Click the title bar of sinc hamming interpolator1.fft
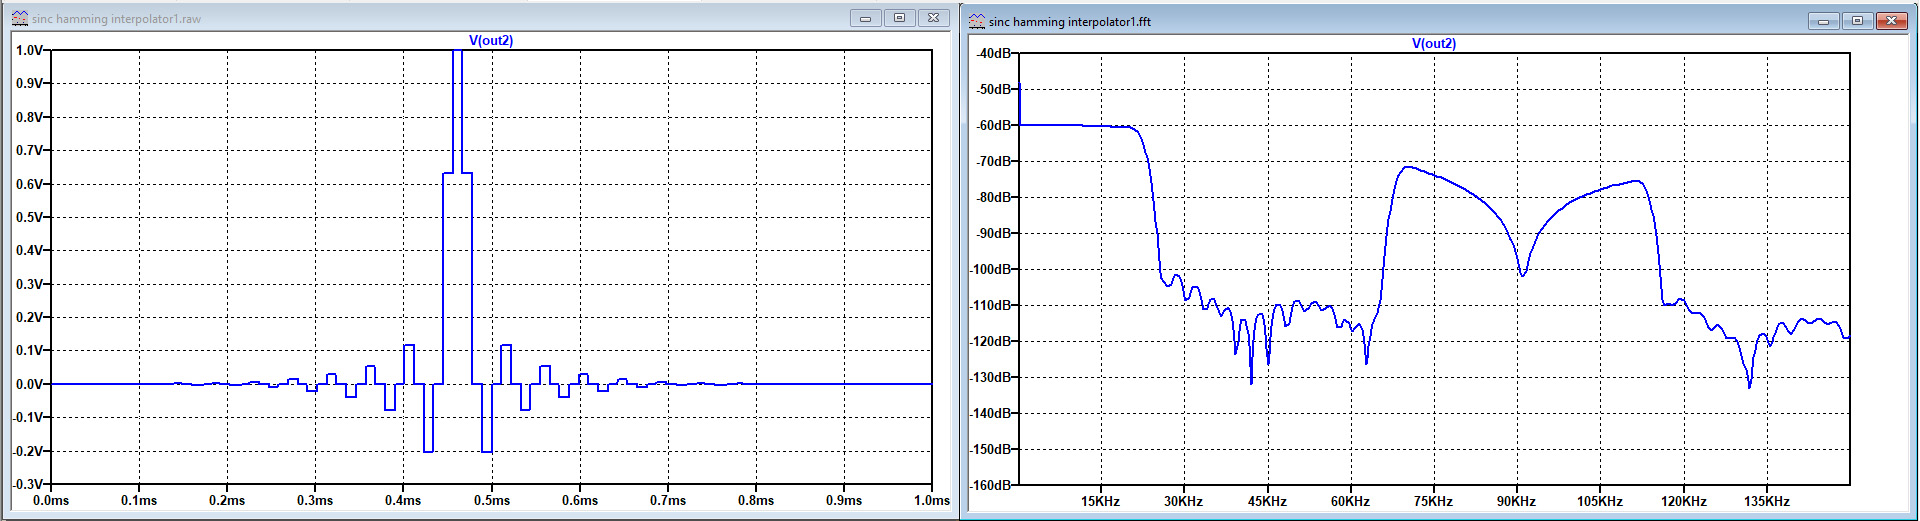 click(1438, 21)
